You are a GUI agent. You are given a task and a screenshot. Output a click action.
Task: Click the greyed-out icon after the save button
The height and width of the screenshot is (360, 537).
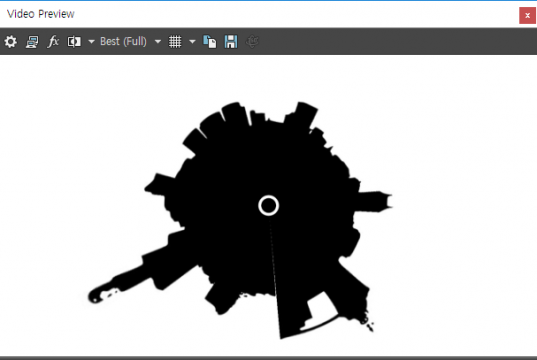pos(252,42)
